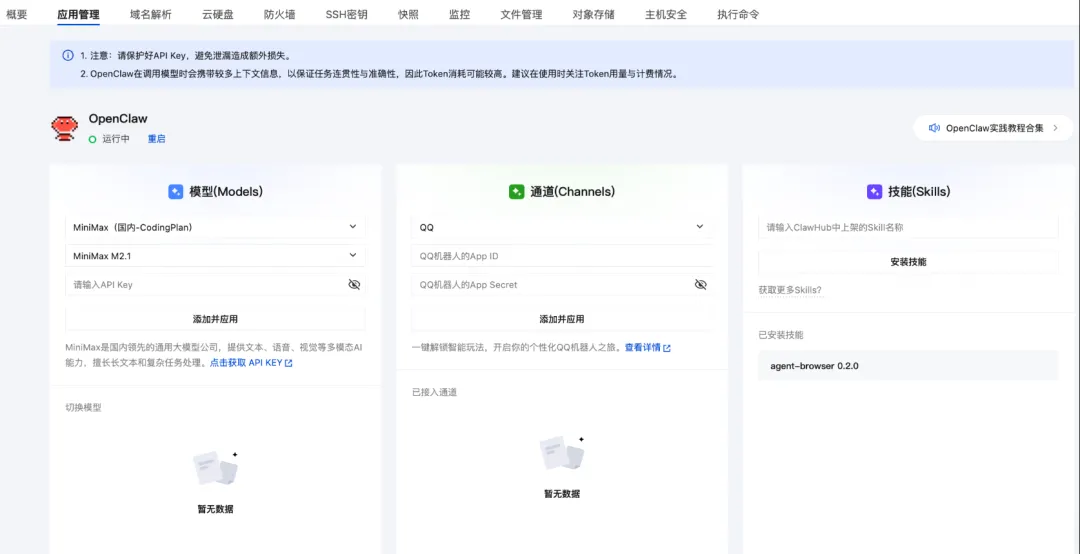
Task: Select the 应用管理 tab
Action: (x=79, y=14)
